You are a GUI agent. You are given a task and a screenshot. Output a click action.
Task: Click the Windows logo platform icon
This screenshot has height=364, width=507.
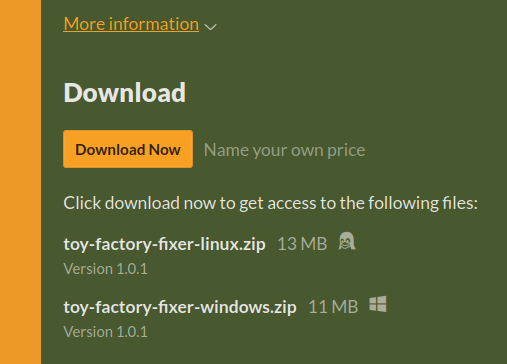378,304
